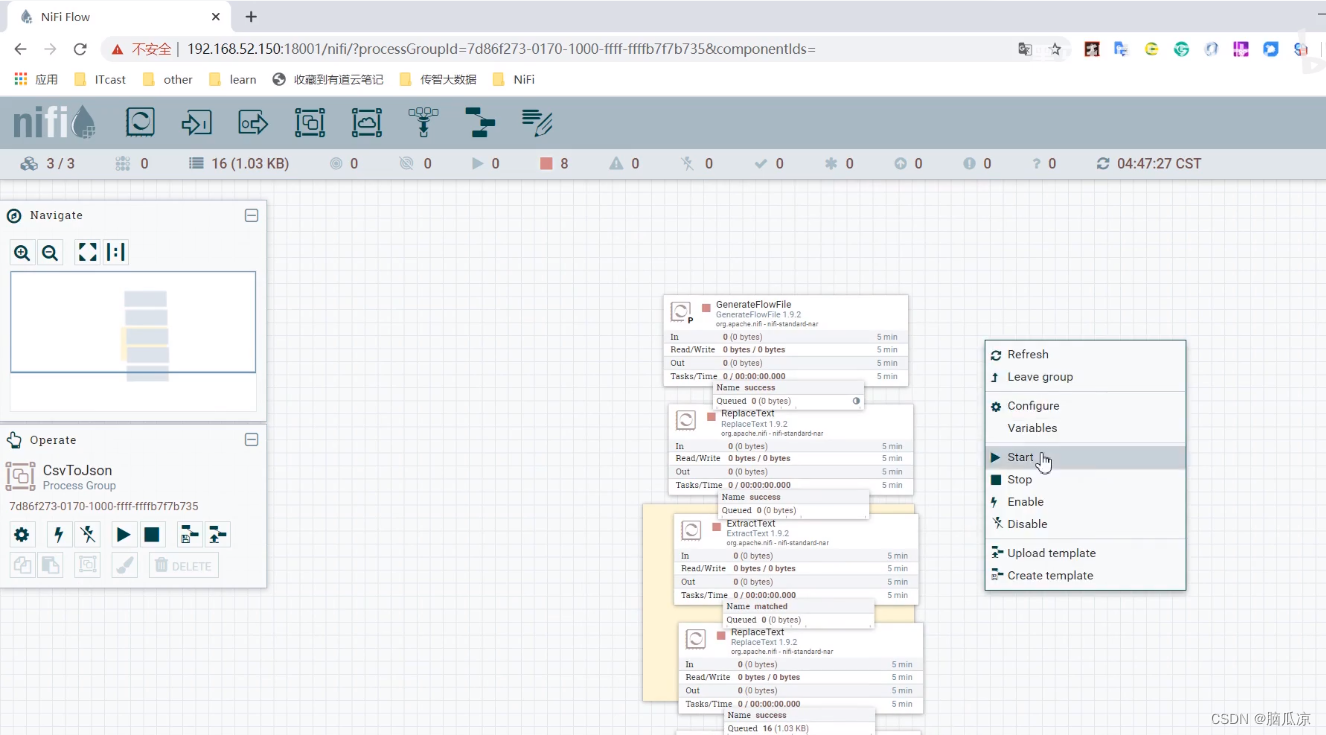Click the birds-eye view thumbnail in Navigate
The width and height of the screenshot is (1326, 735).
coord(133,341)
